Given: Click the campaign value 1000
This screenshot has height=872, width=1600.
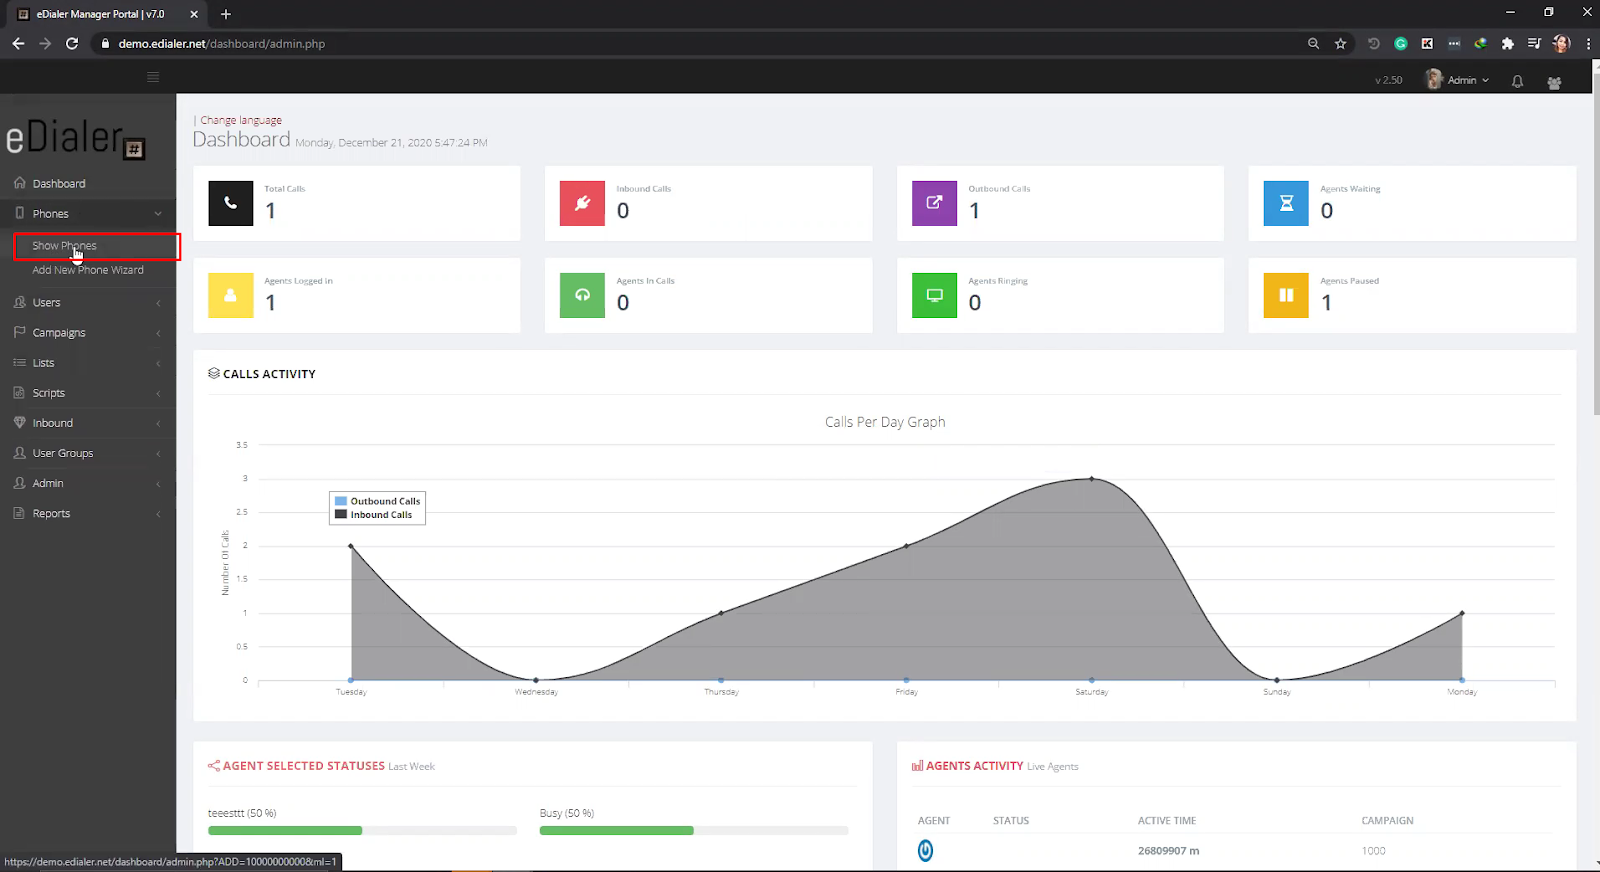Looking at the screenshot, I should [x=1373, y=851].
